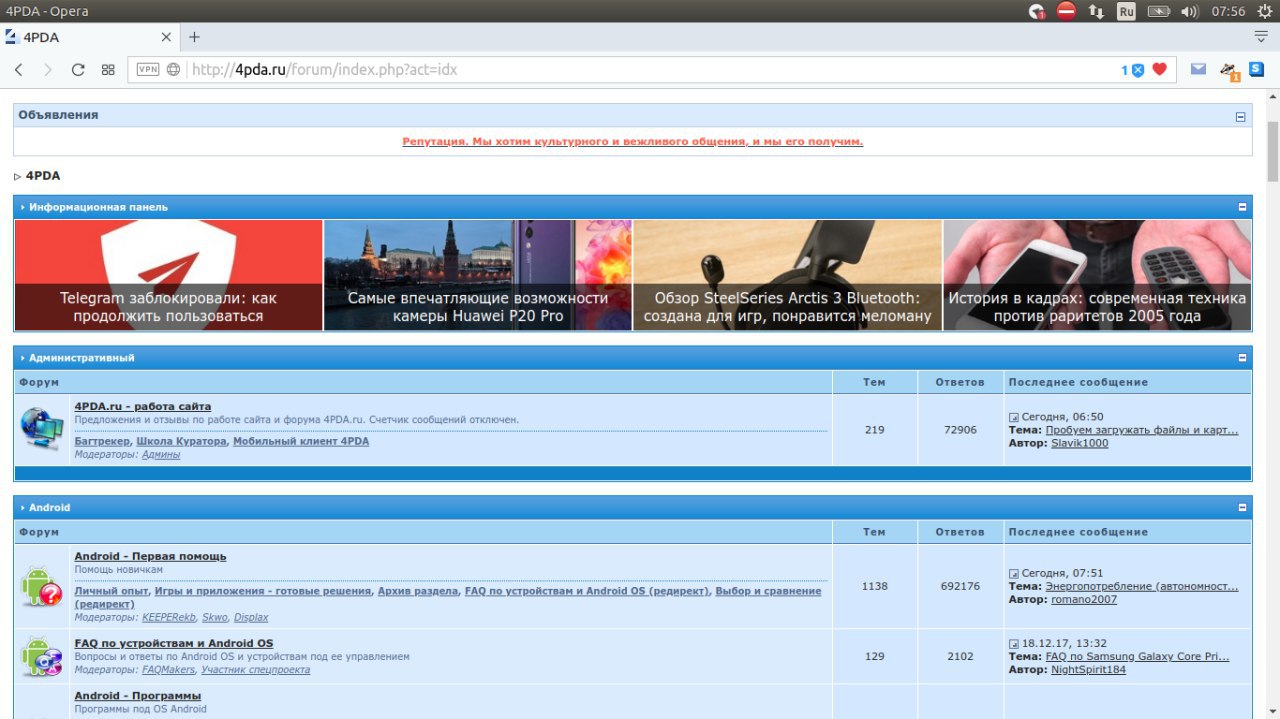The height and width of the screenshot is (719, 1280).
Task: Open Android - Программы forum
Action: (x=137, y=695)
